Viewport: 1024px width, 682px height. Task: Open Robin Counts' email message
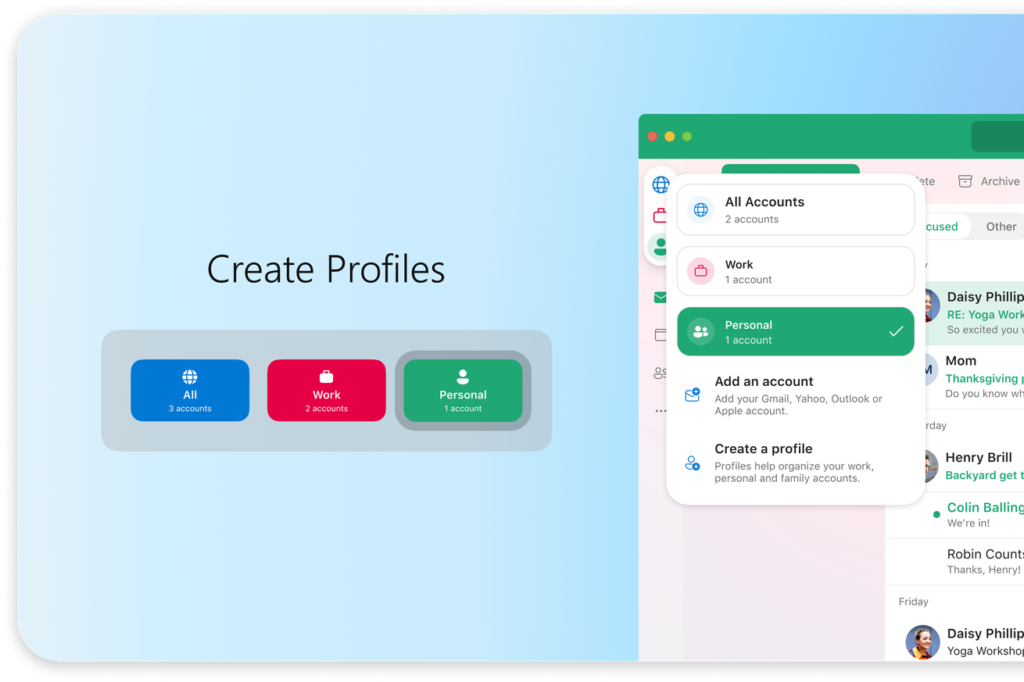coord(980,561)
